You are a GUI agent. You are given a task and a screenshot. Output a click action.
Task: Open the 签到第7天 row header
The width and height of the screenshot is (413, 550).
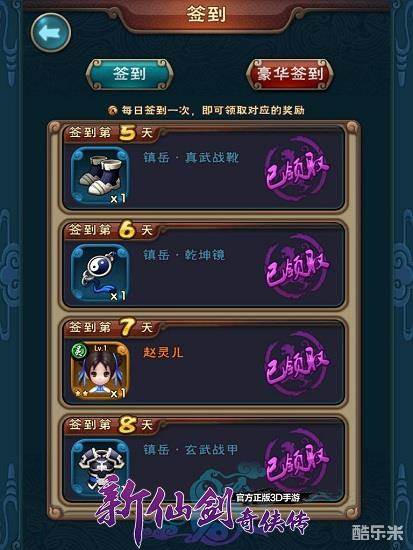pyautogui.click(x=111, y=327)
